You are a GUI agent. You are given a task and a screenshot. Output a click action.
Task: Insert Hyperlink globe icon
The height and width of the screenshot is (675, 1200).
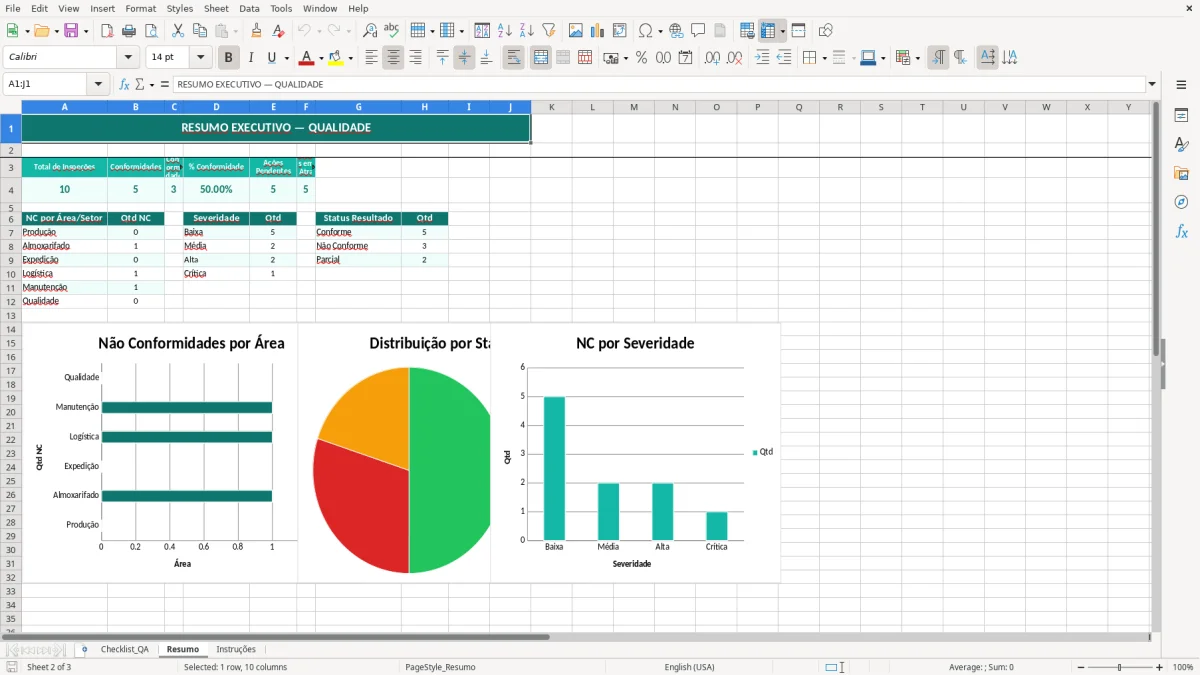[676, 31]
